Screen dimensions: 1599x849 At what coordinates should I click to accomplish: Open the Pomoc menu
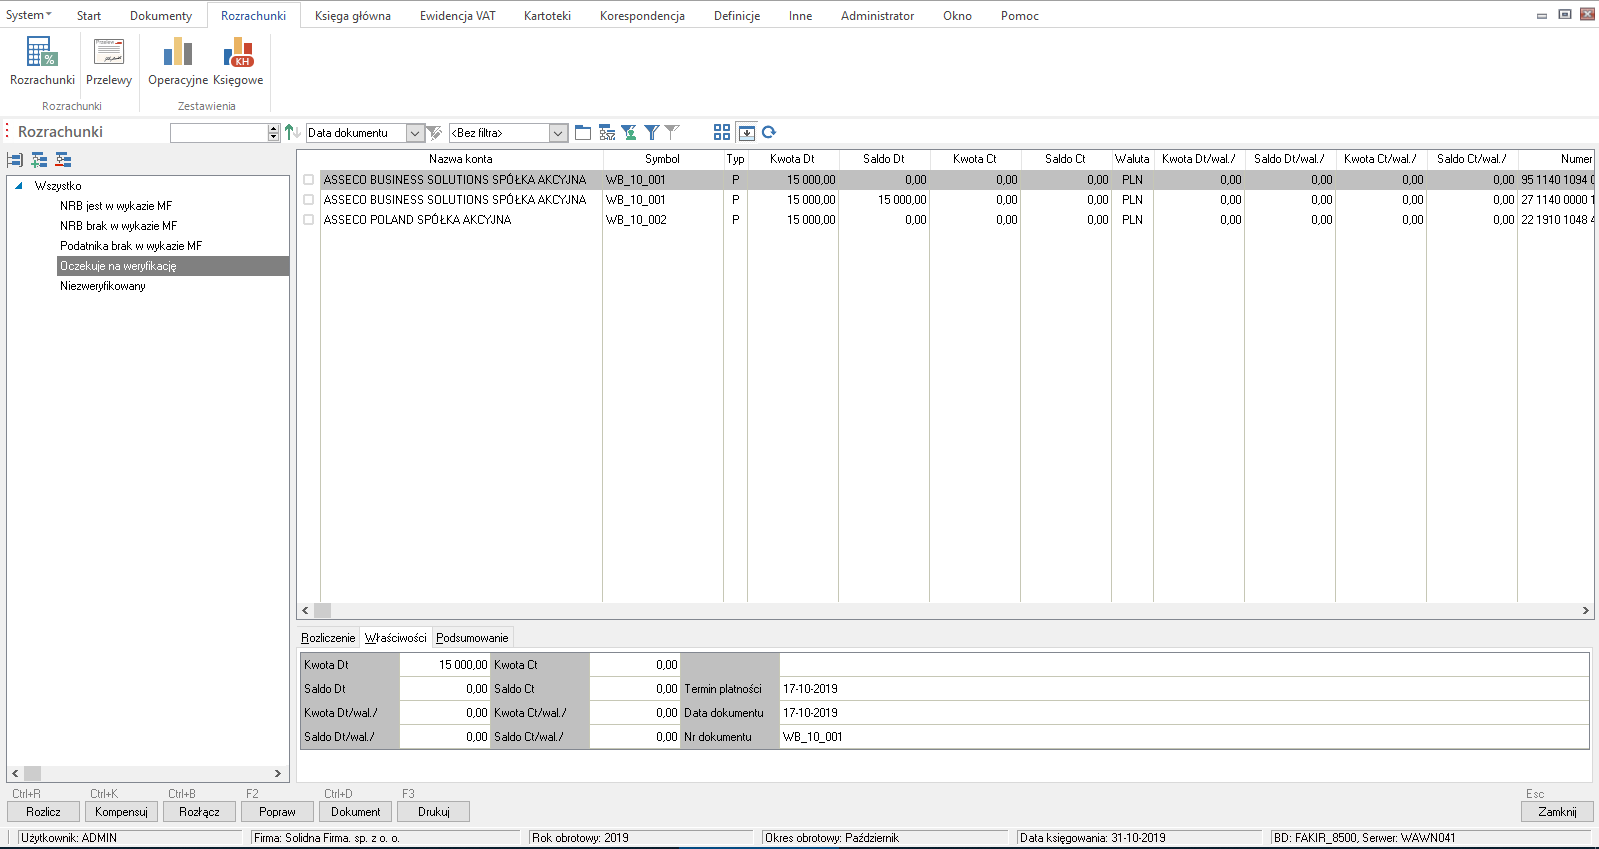tap(1020, 15)
